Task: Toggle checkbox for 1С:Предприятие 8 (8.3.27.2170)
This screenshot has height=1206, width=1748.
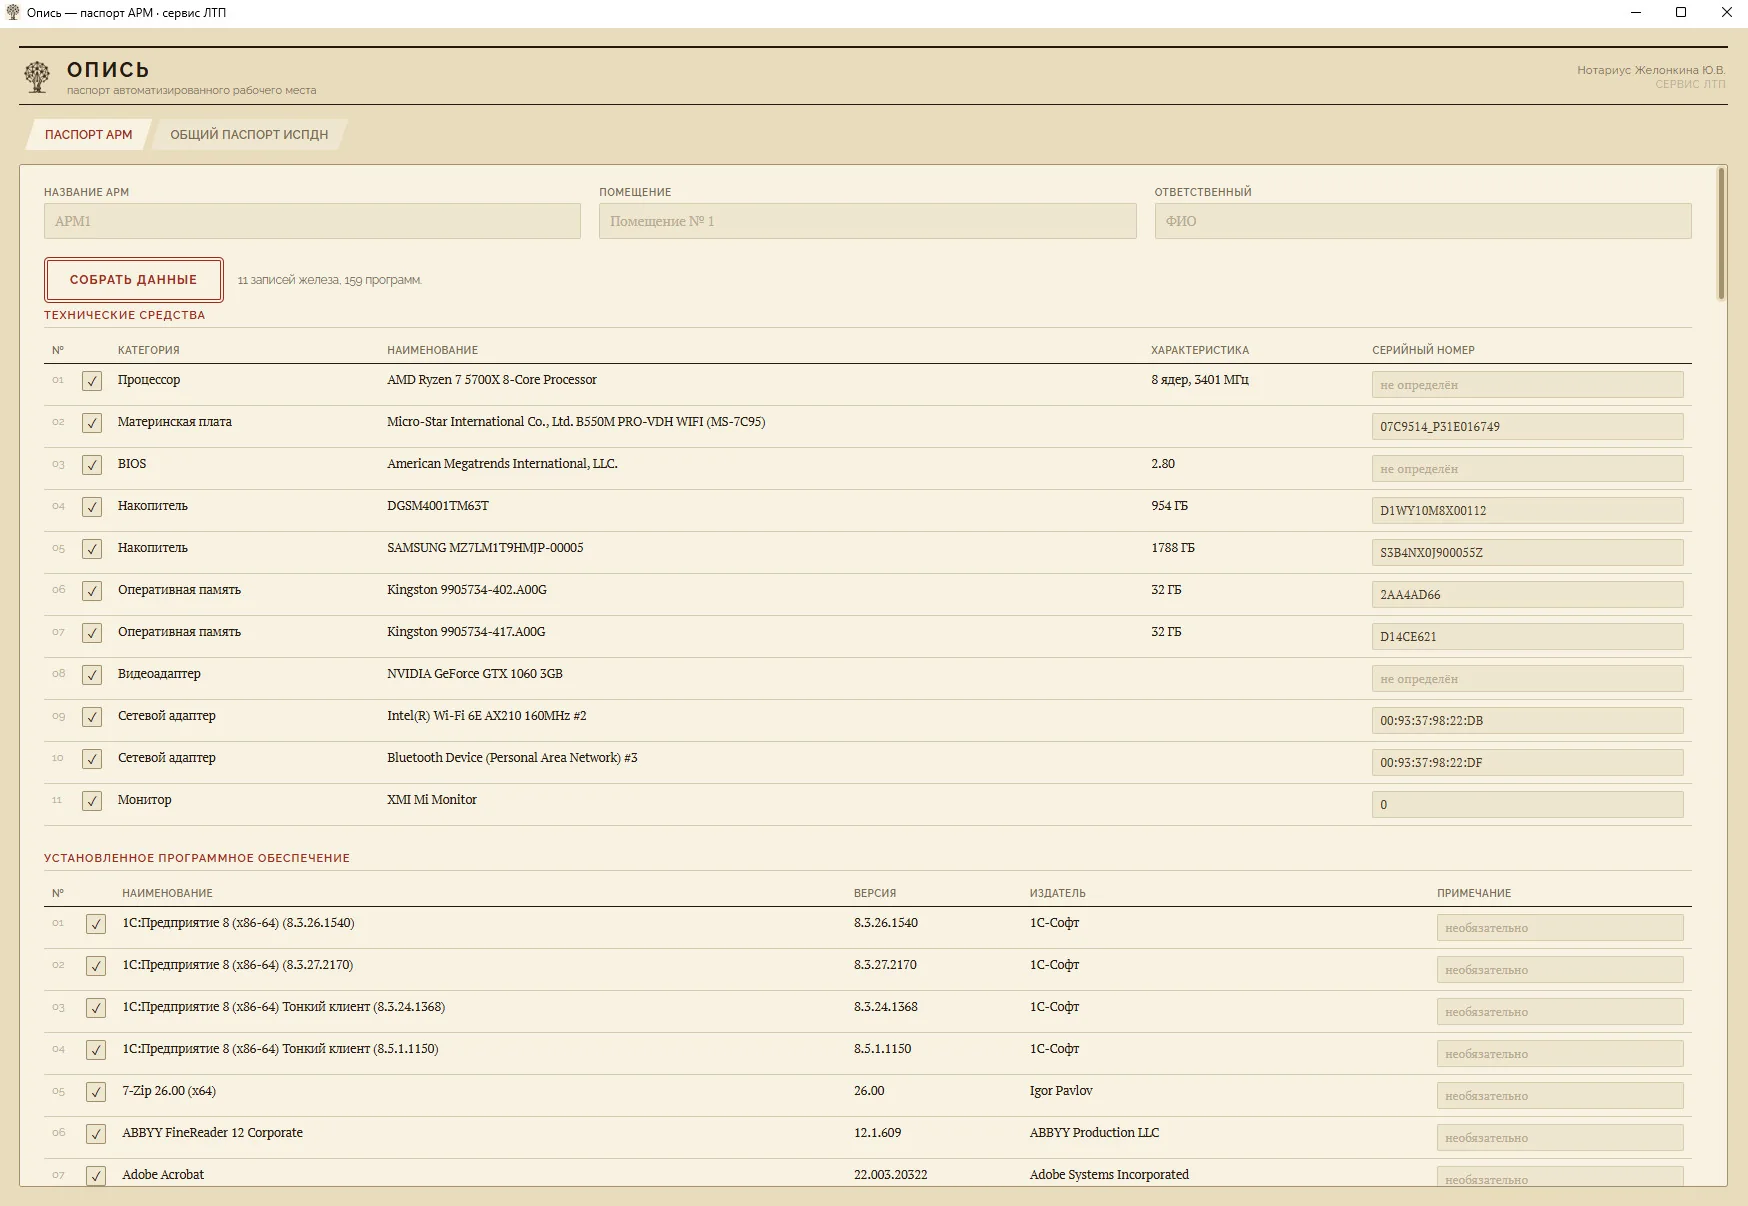Action: tap(96, 966)
